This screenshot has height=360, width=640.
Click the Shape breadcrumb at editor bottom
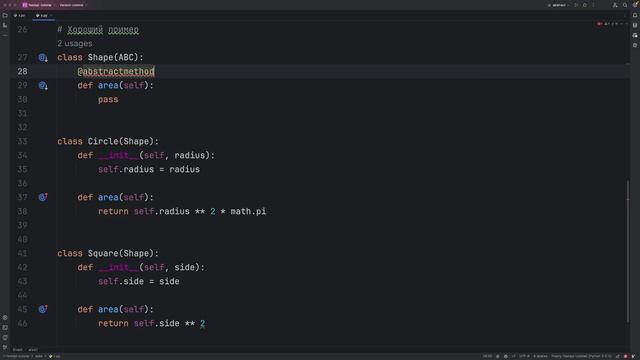tap(18, 350)
